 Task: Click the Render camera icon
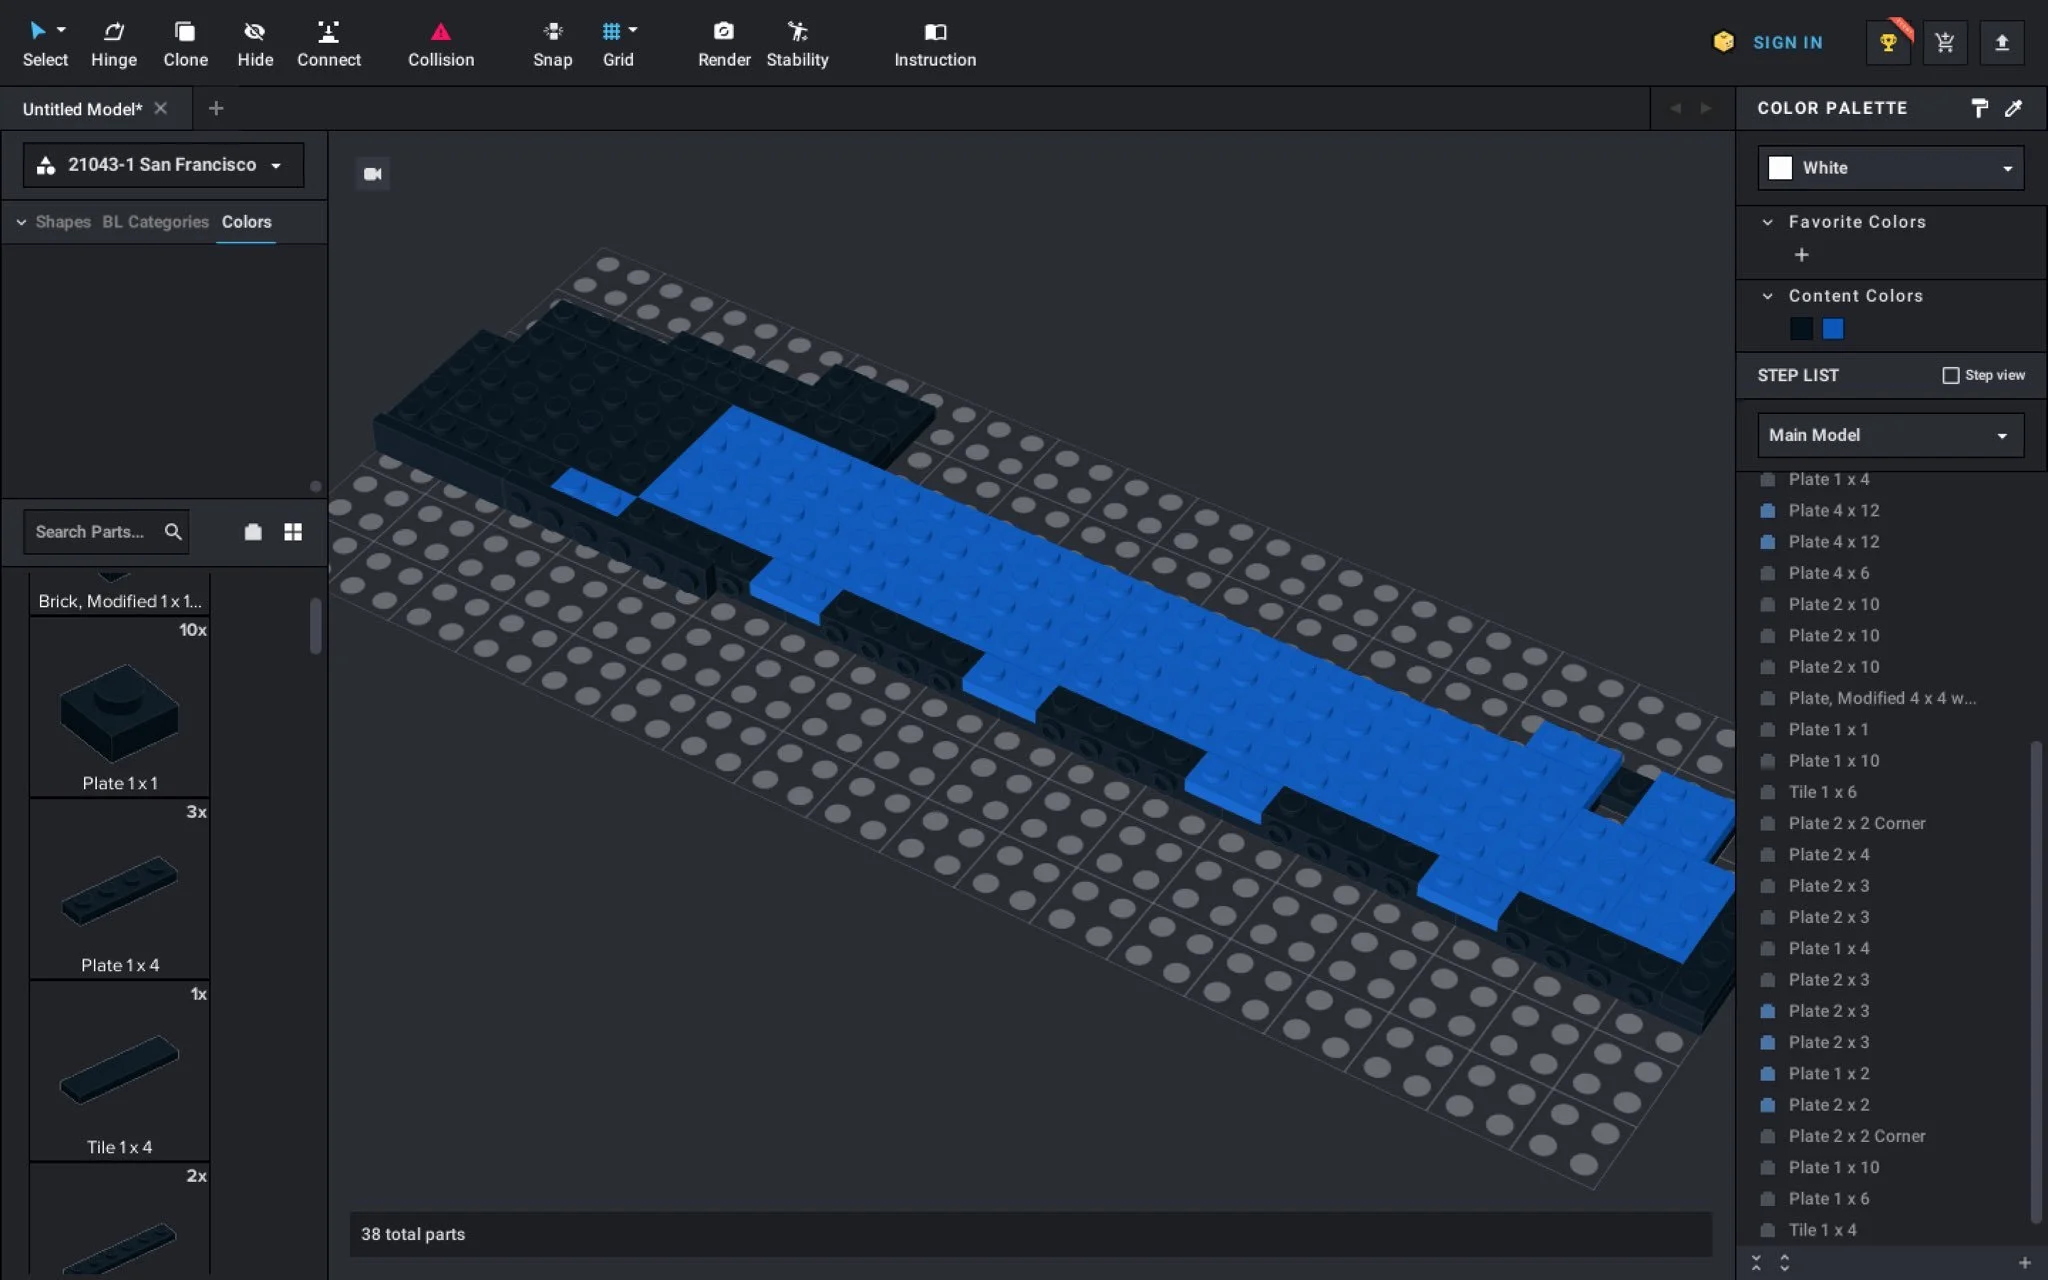pos(723,32)
